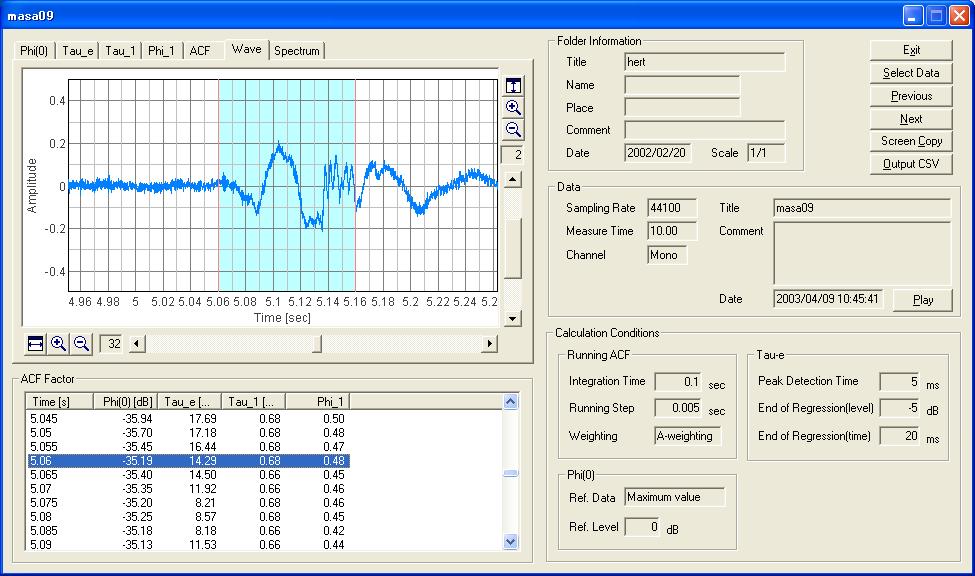Select the row with time 5.065
This screenshot has height=576, width=975.
pos(188,475)
